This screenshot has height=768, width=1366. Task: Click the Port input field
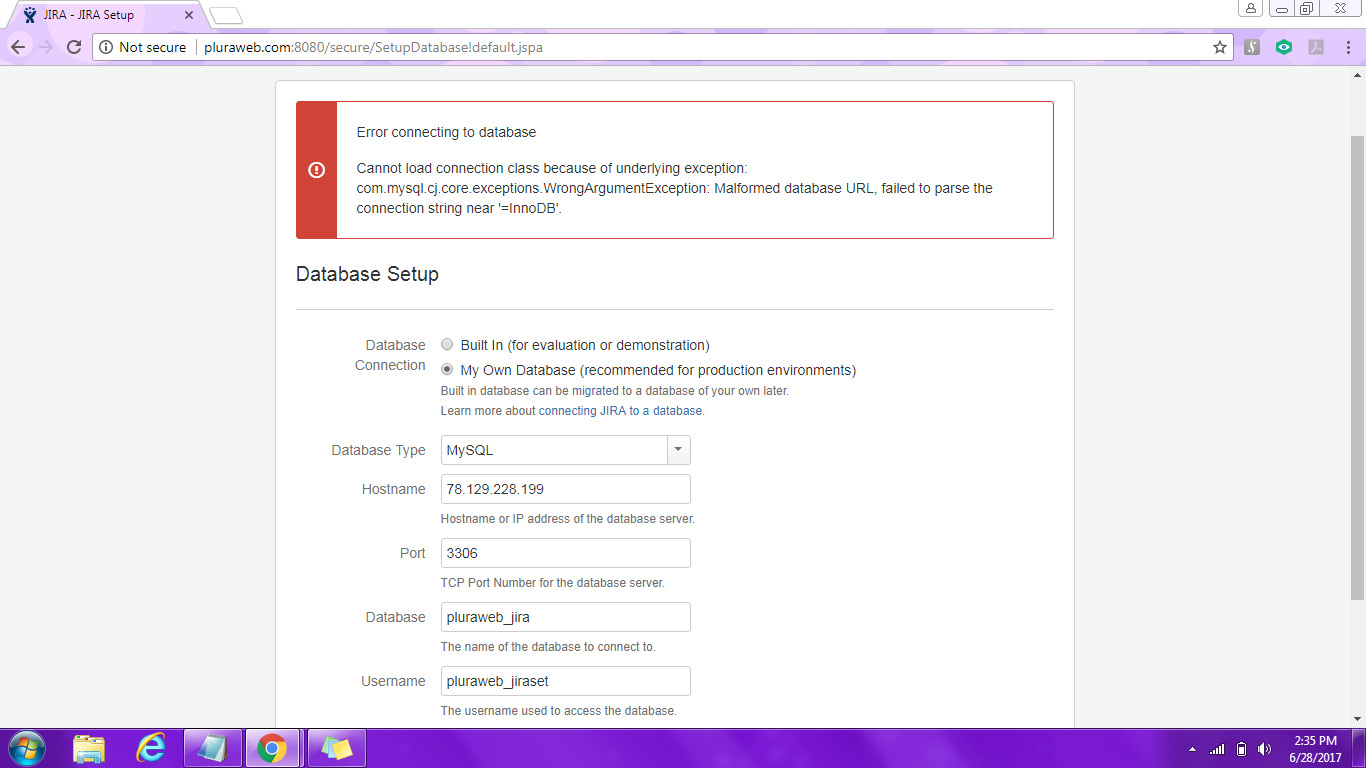566,553
